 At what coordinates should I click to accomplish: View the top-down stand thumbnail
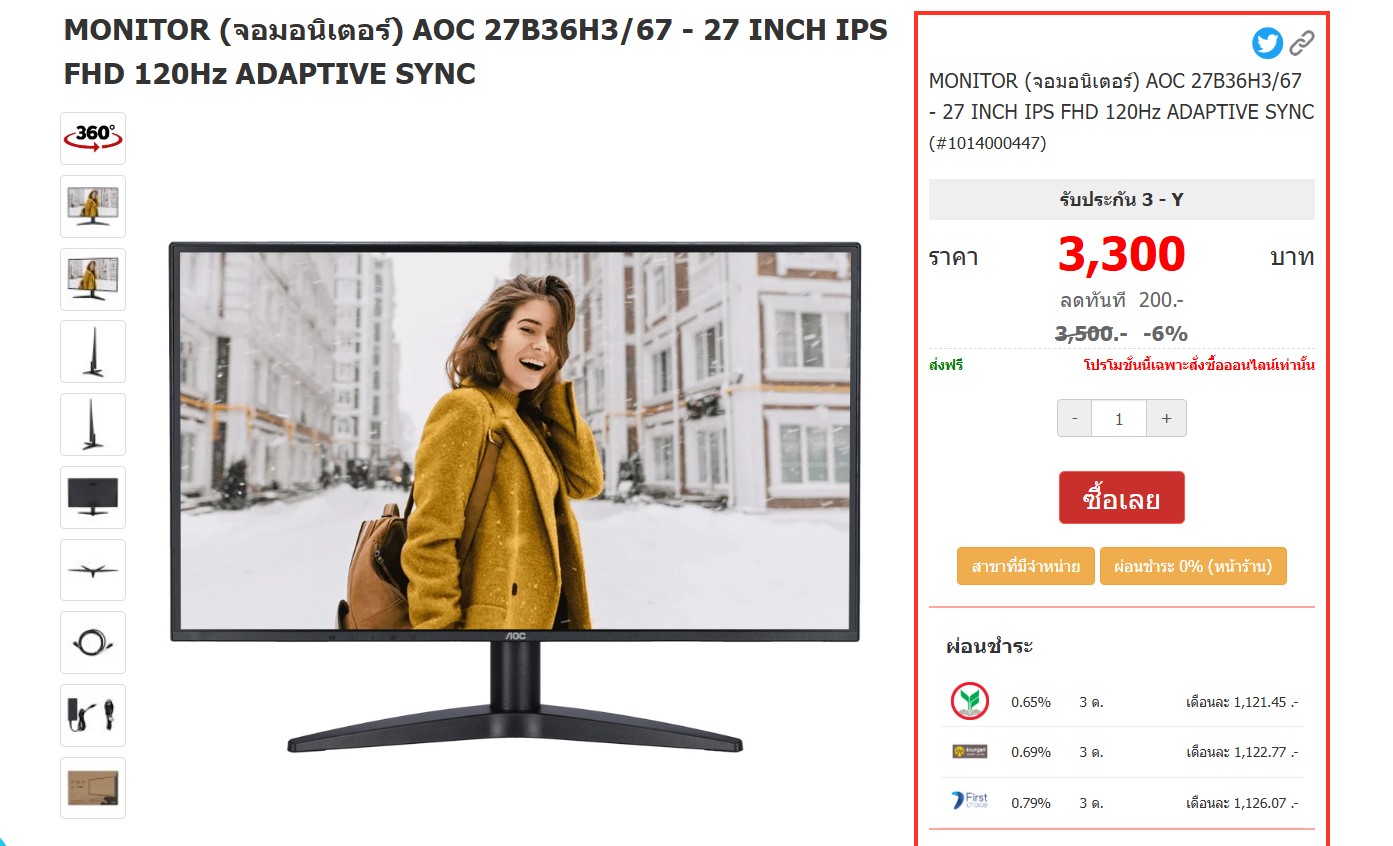coord(93,570)
